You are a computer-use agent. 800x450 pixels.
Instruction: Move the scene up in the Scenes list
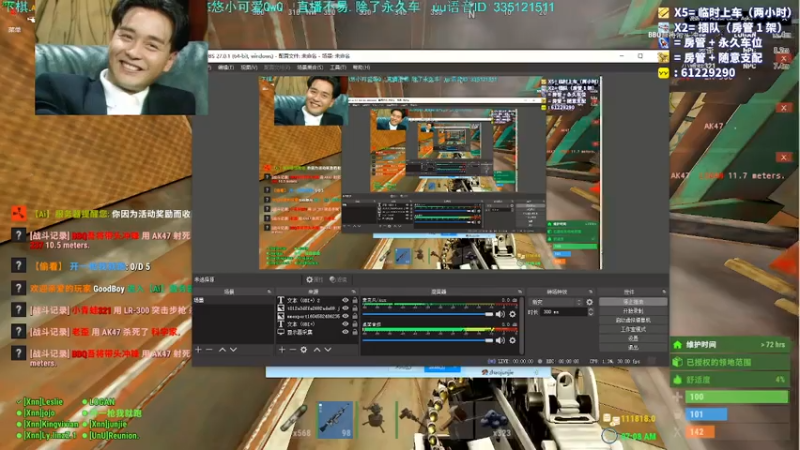click(x=222, y=349)
